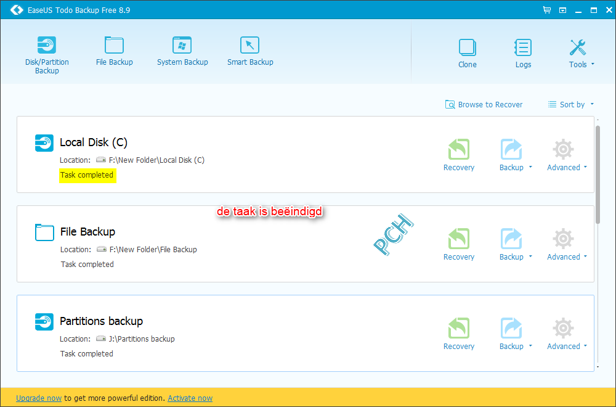Click the EaseUS logo in title bar
The width and height of the screenshot is (616, 408).
click(16, 10)
